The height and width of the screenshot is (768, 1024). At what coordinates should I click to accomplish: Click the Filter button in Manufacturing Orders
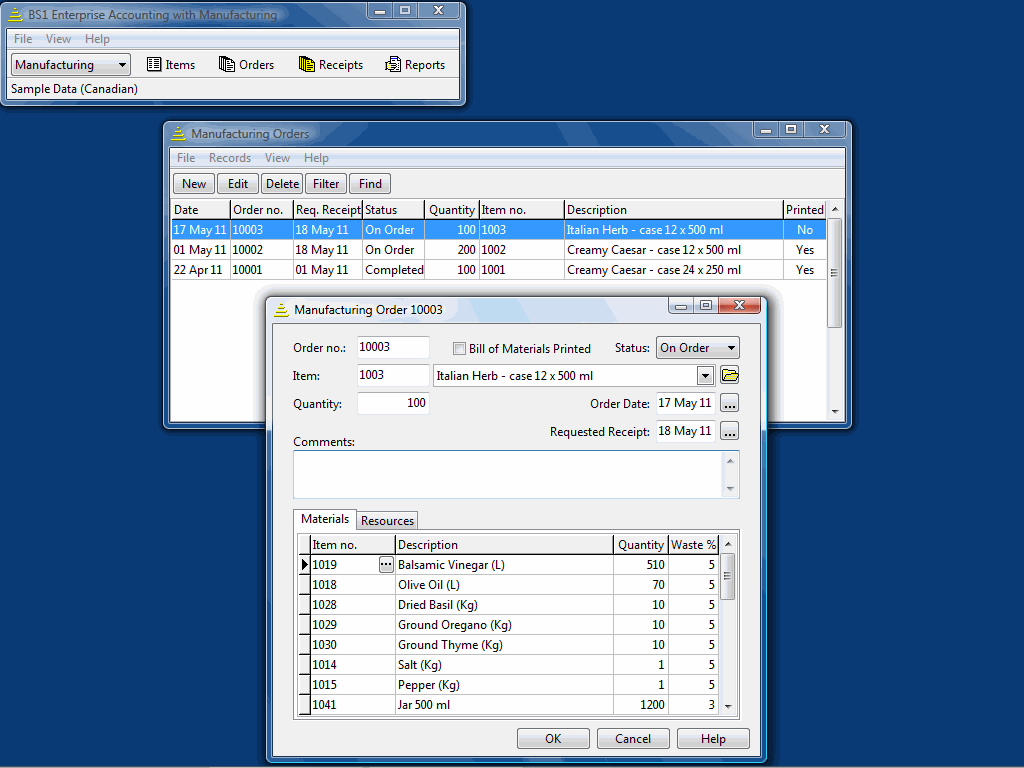coord(326,184)
